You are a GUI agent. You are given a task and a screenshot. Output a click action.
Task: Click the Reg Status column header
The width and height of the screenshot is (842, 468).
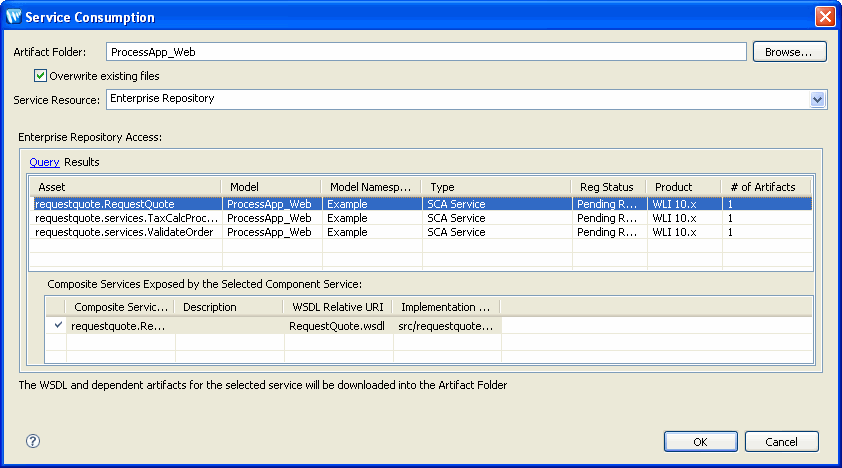coord(609,187)
